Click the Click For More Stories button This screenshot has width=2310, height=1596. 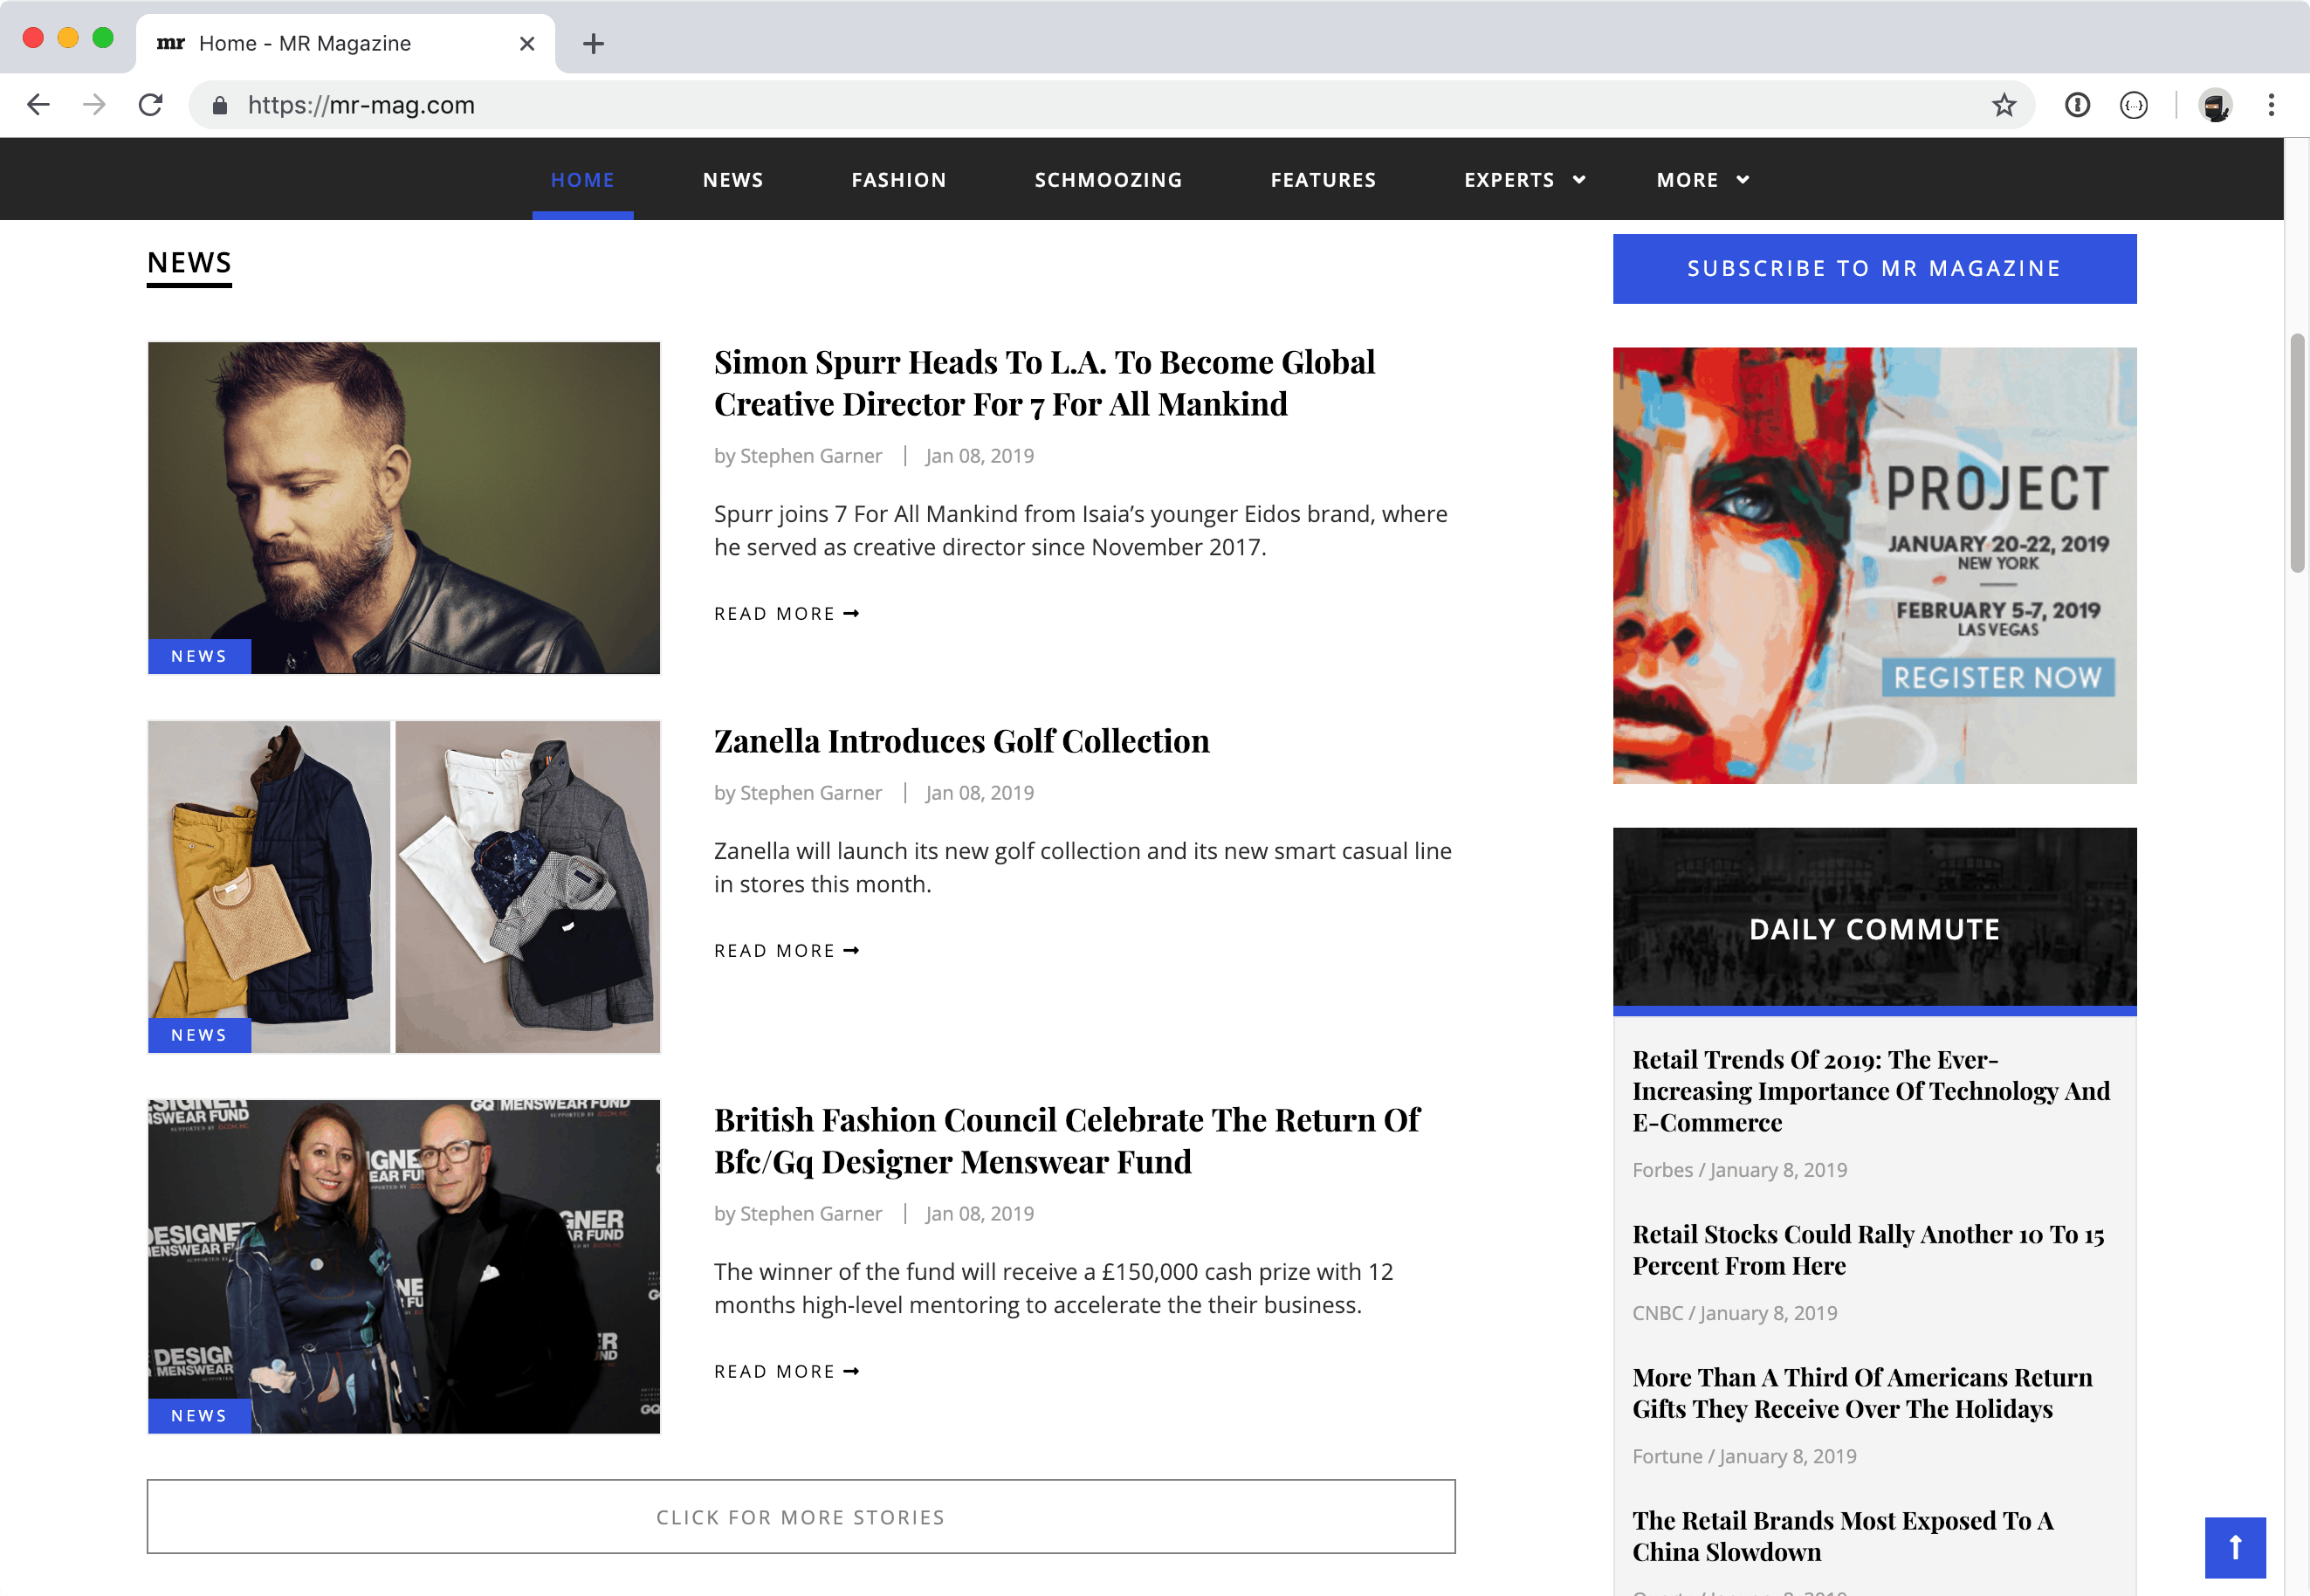(801, 1517)
